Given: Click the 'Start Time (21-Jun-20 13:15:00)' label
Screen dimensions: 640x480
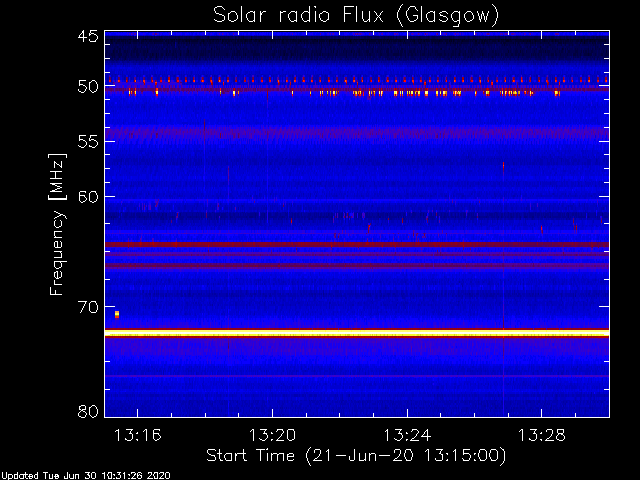Looking at the screenshot, I should pyautogui.click(x=356, y=456).
